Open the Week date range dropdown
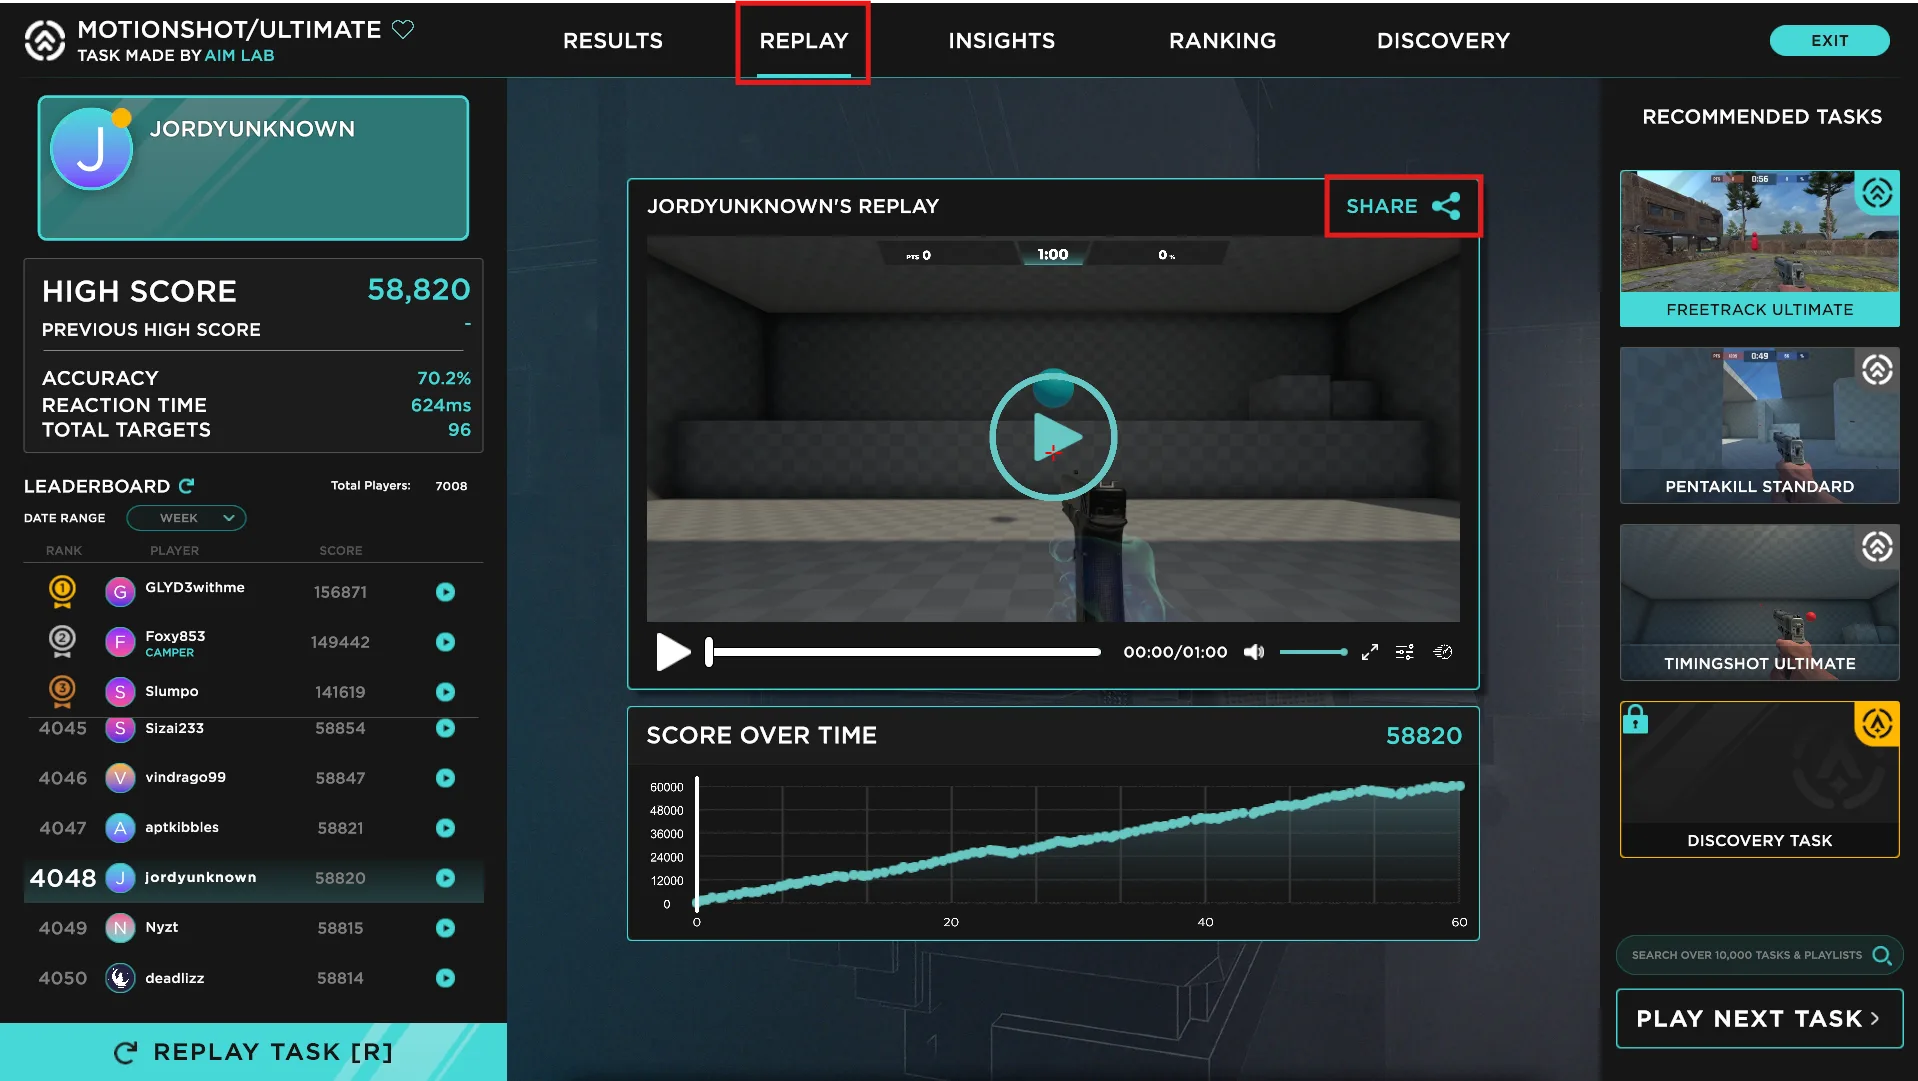Screen dimensions: 1918x1081 click(186, 518)
